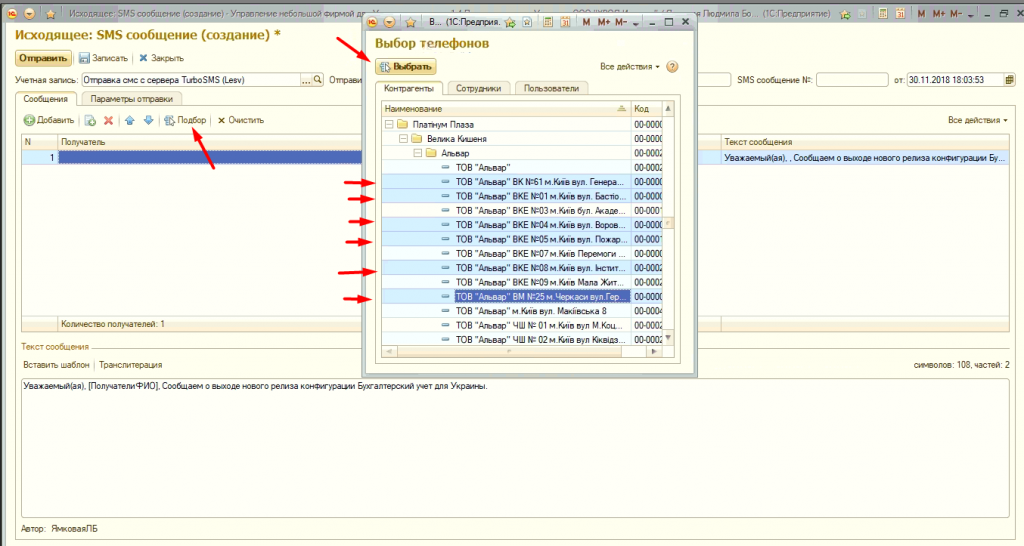Select row ТОВ "Альвар" ВКЕ №03 м.Київ
The width and height of the screenshot is (1024, 546).
[522, 210]
